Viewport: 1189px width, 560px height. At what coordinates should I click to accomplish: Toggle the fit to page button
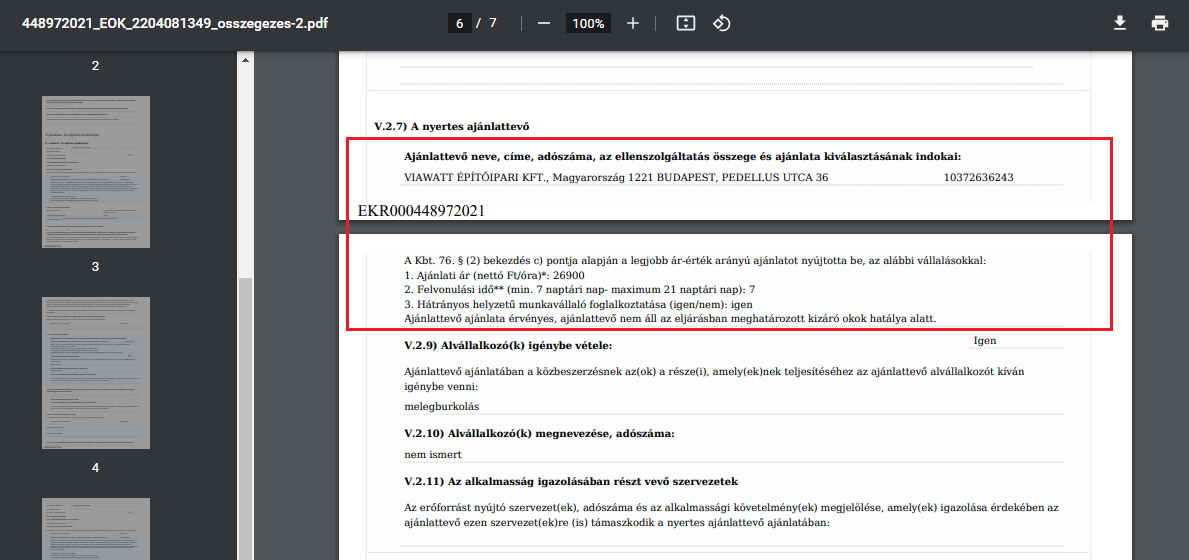[x=685, y=23]
